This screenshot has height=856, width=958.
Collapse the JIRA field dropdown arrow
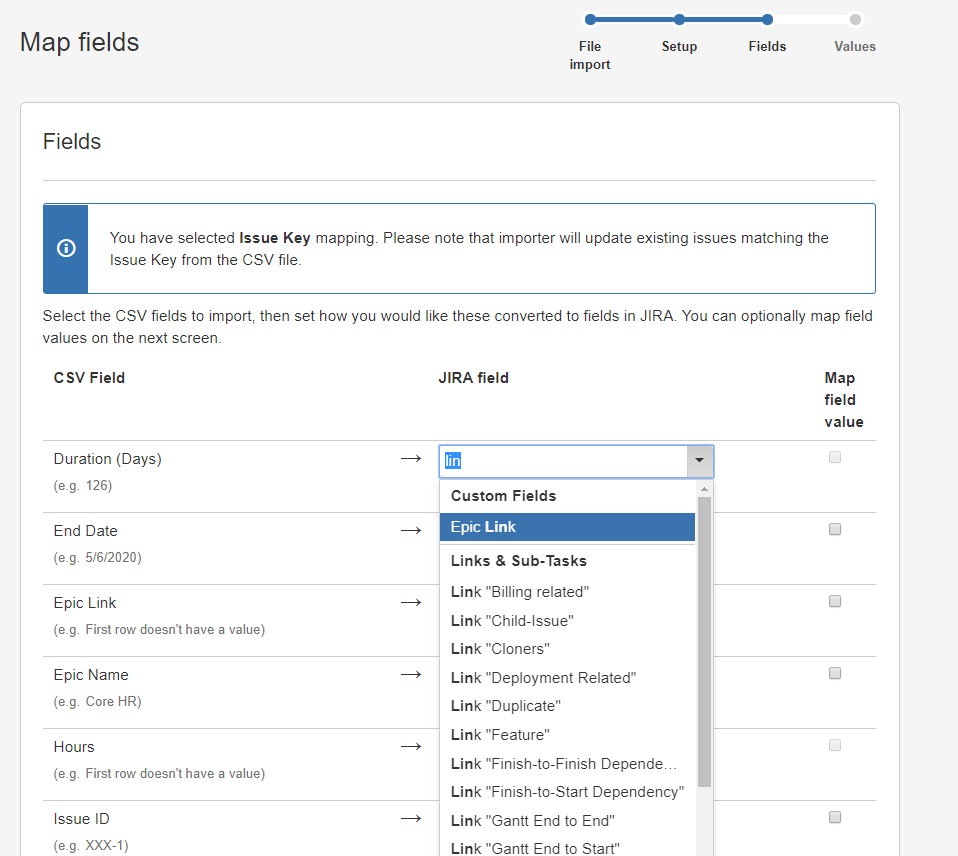[699, 461]
